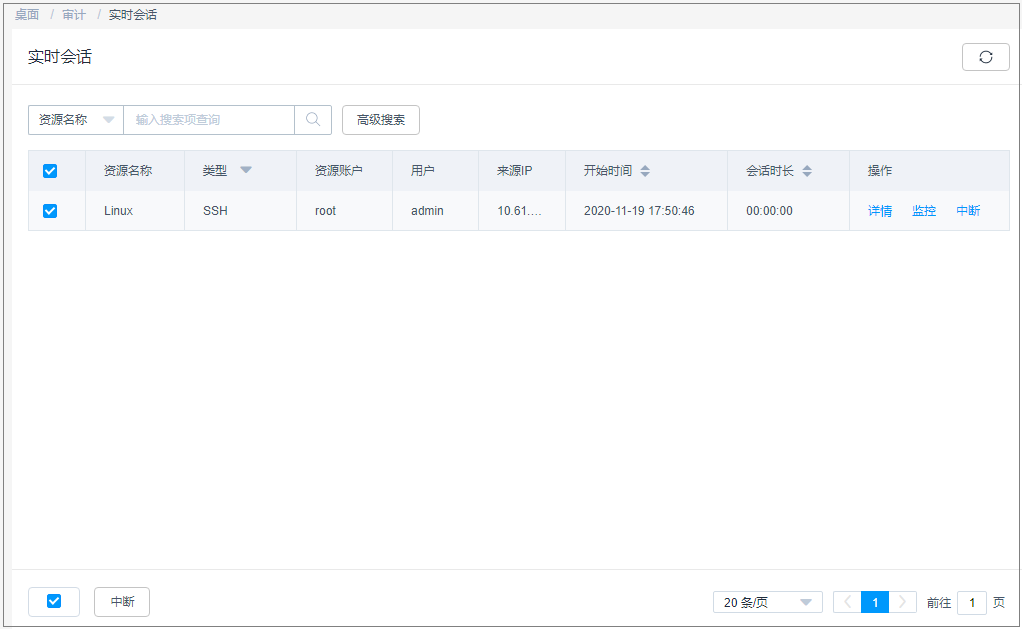
Task: Focus the search keyword input field
Action: [x=208, y=120]
